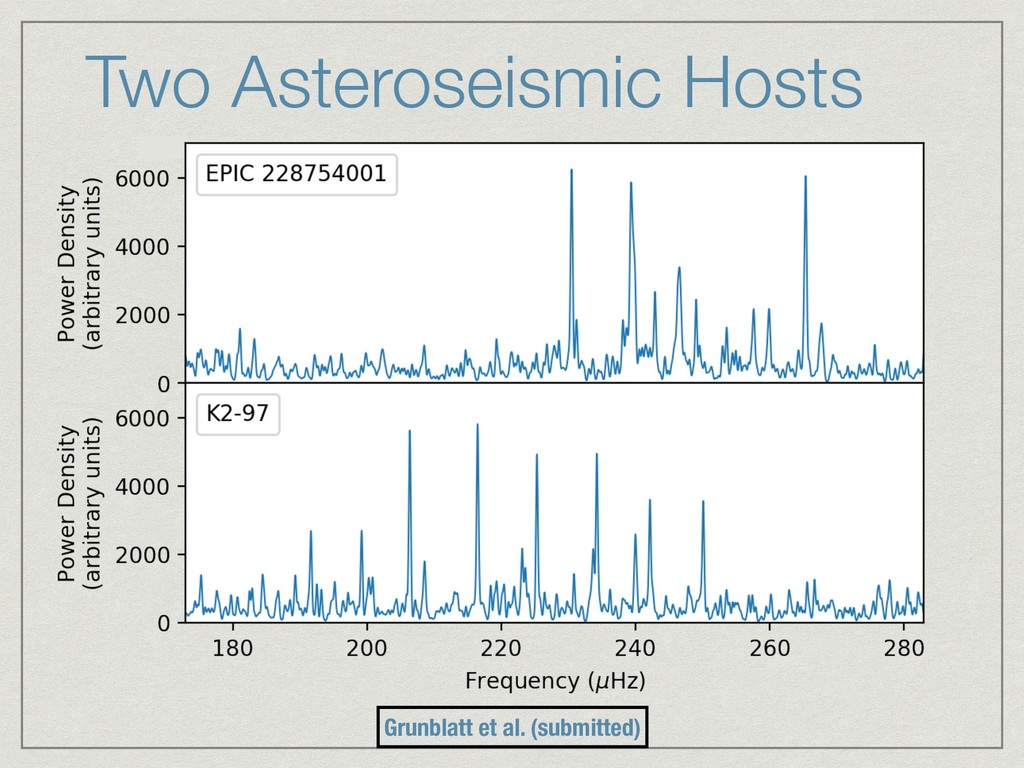Click the x-axis tick label '220'
This screenshot has width=1024, height=768.
click(501, 648)
